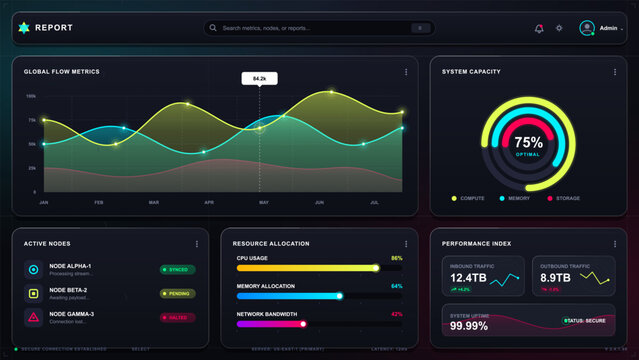Select the NODE BETA-2 row label
639x360 pixels.
click(x=68, y=290)
